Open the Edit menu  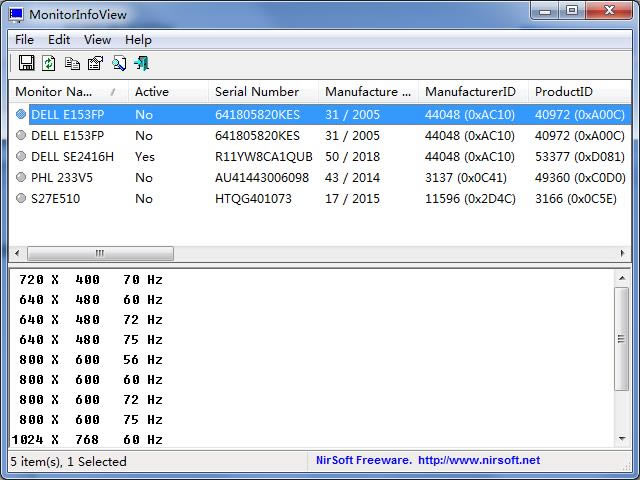tap(59, 40)
